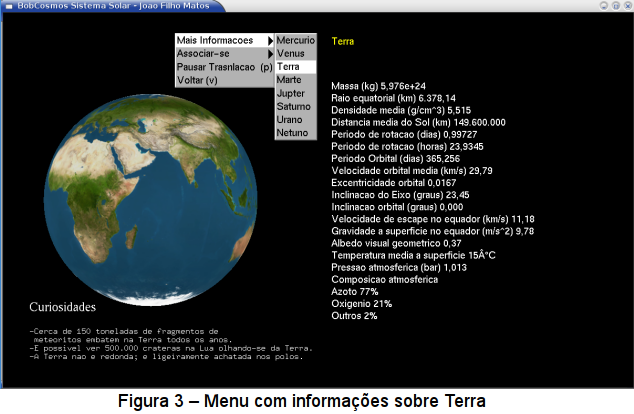The height and width of the screenshot is (414, 634).
Task: Expand the arrow next to Associar-se
Action: pos(271,54)
